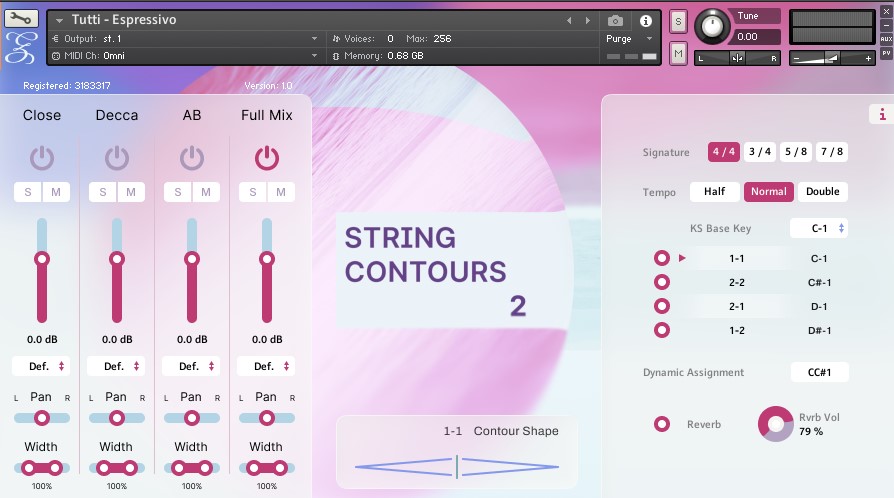Turn off the Full Mix power button

[x=266, y=157]
